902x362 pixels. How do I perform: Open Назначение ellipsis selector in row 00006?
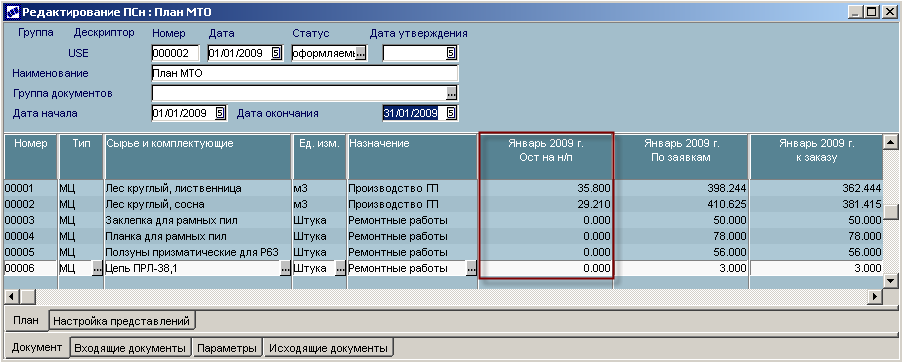(x=471, y=269)
